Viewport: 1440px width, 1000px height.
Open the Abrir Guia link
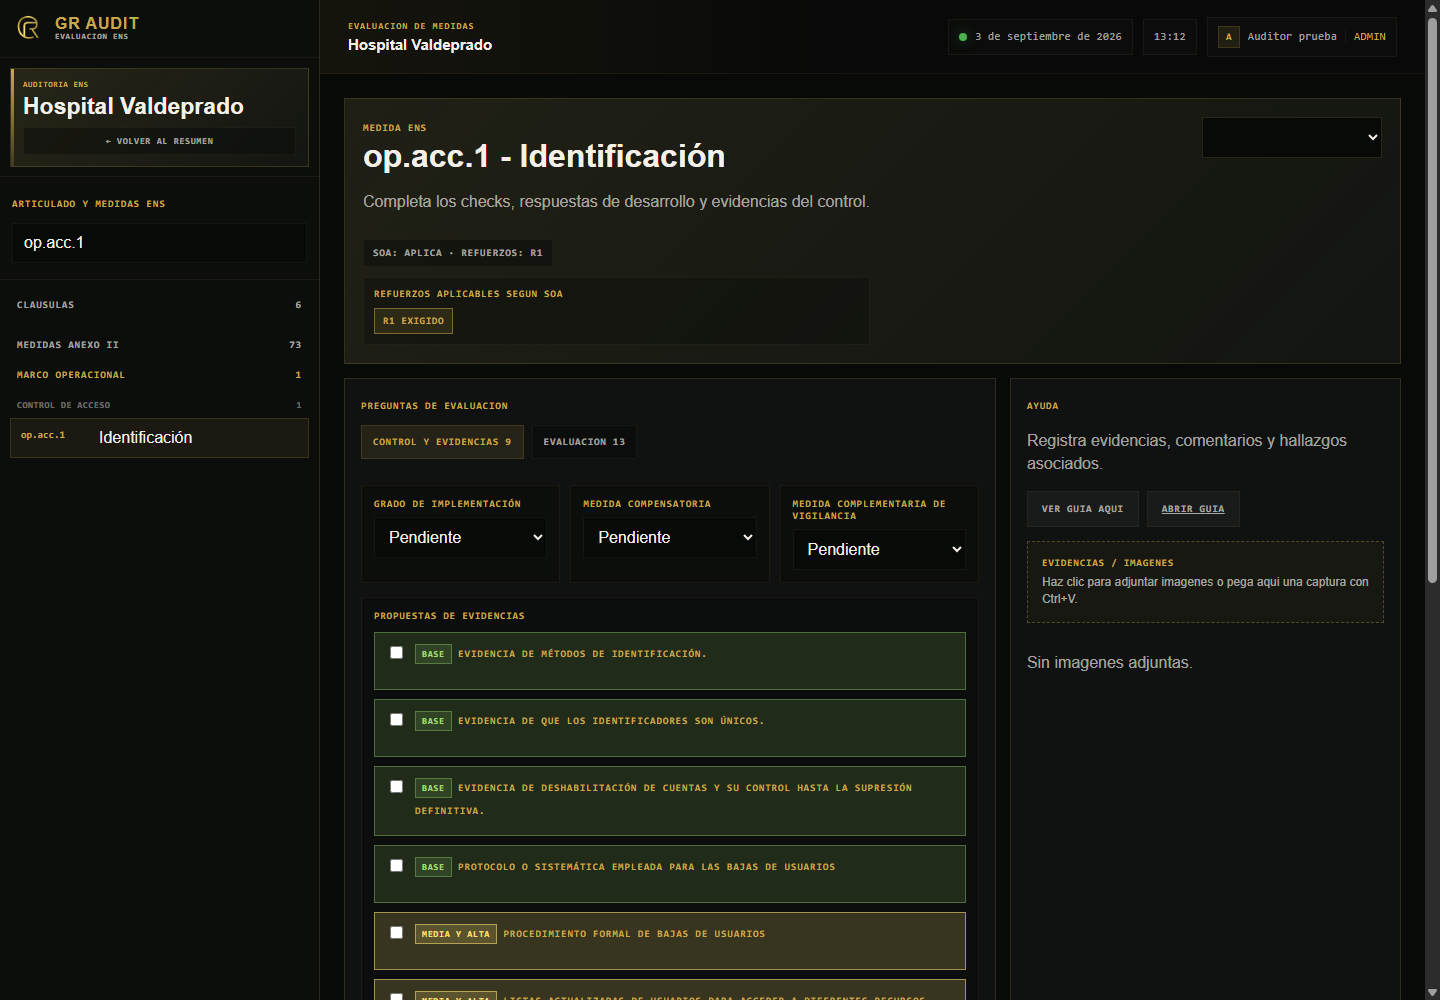(x=1193, y=509)
